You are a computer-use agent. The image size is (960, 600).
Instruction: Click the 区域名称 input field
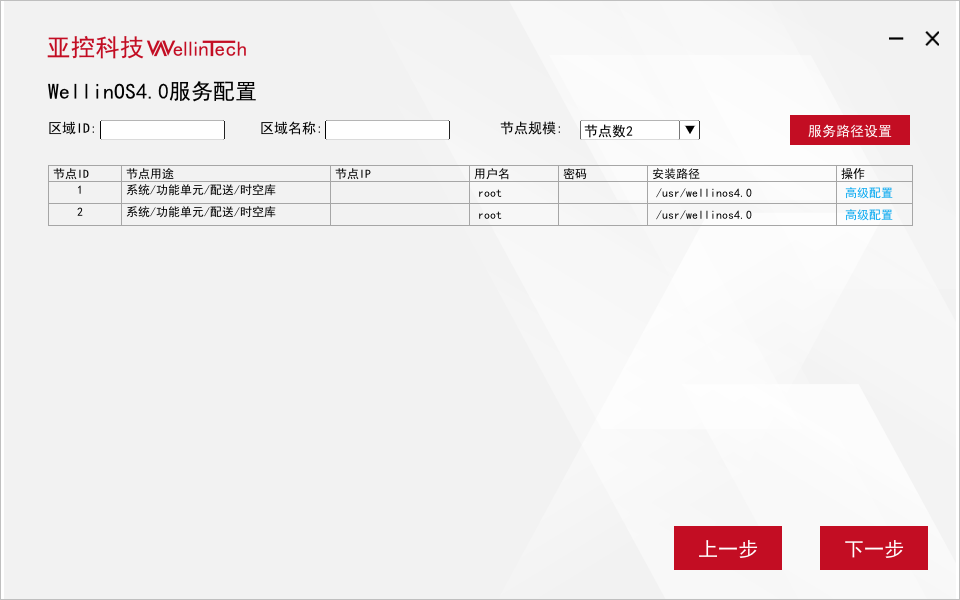[x=387, y=130]
